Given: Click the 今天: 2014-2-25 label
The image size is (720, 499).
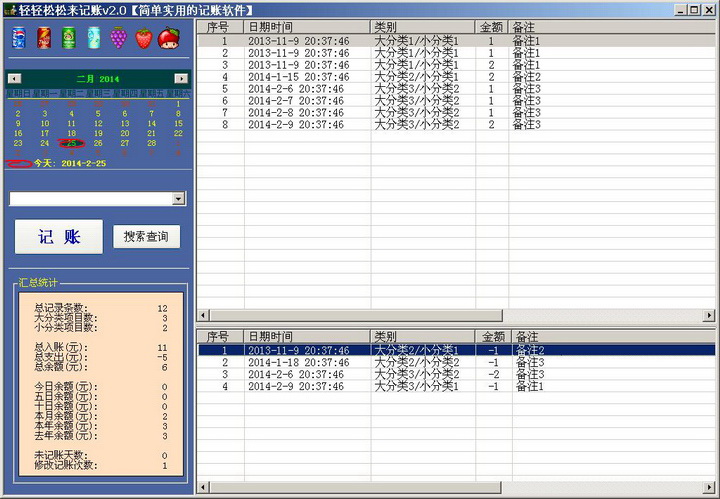Looking at the screenshot, I should (x=70, y=163).
